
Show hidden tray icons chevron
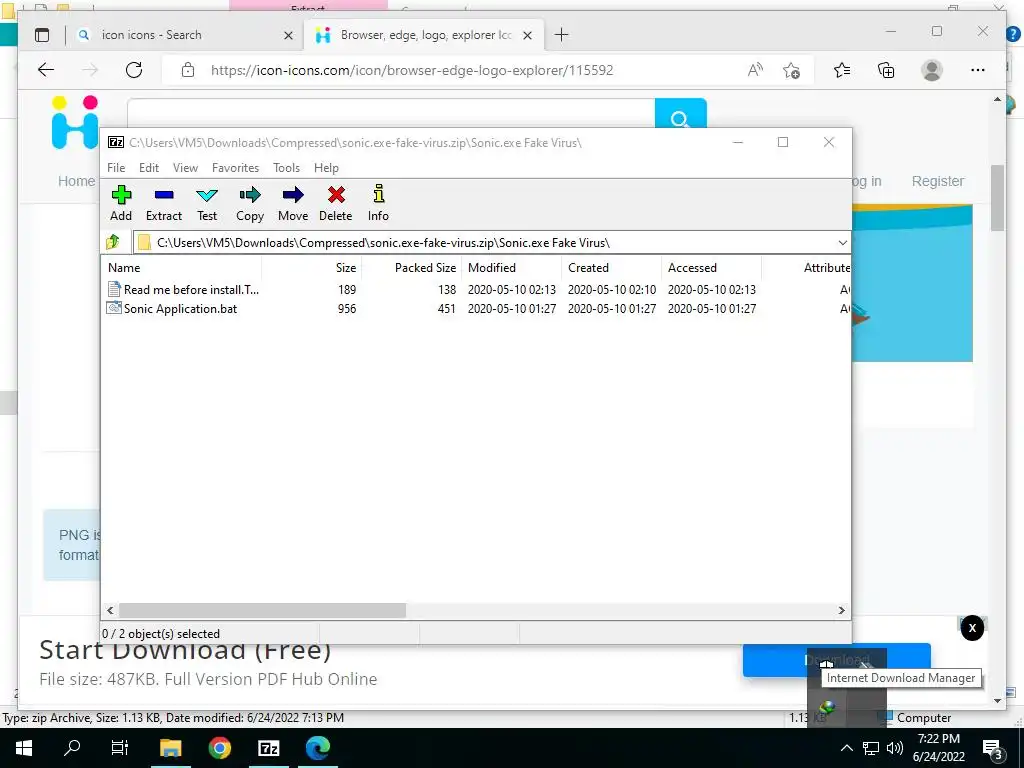click(x=846, y=748)
